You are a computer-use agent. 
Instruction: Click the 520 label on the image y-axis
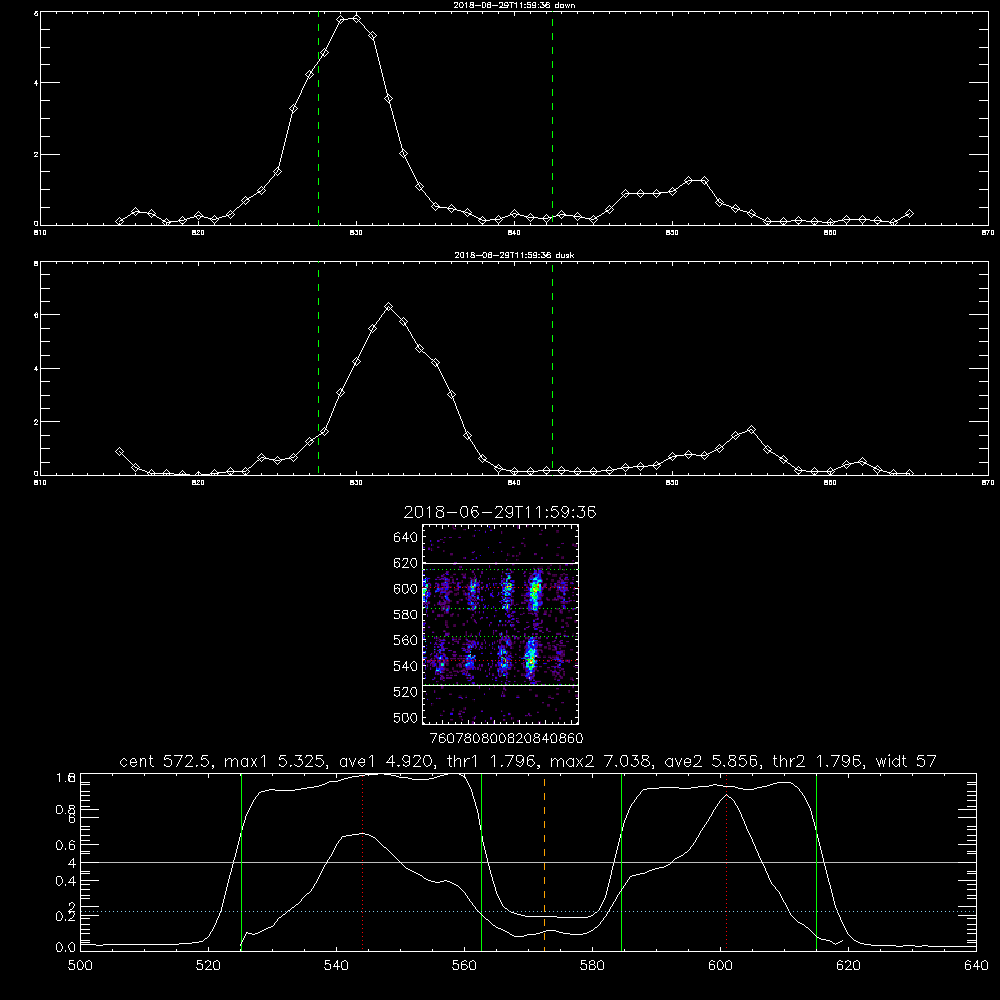point(405,692)
